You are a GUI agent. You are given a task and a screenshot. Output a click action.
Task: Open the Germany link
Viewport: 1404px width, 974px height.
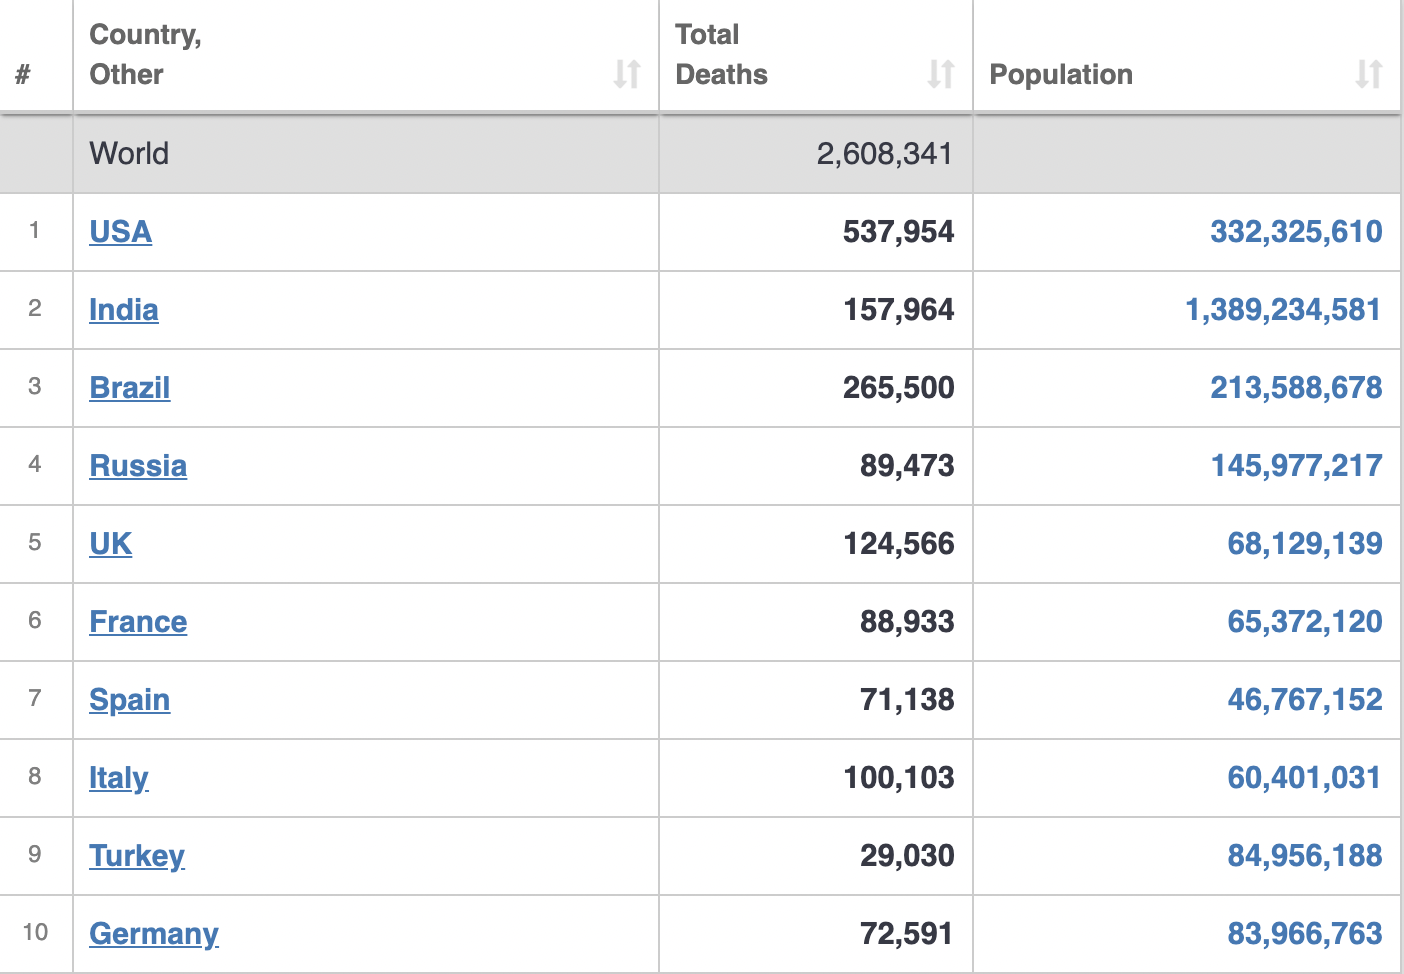tap(154, 934)
